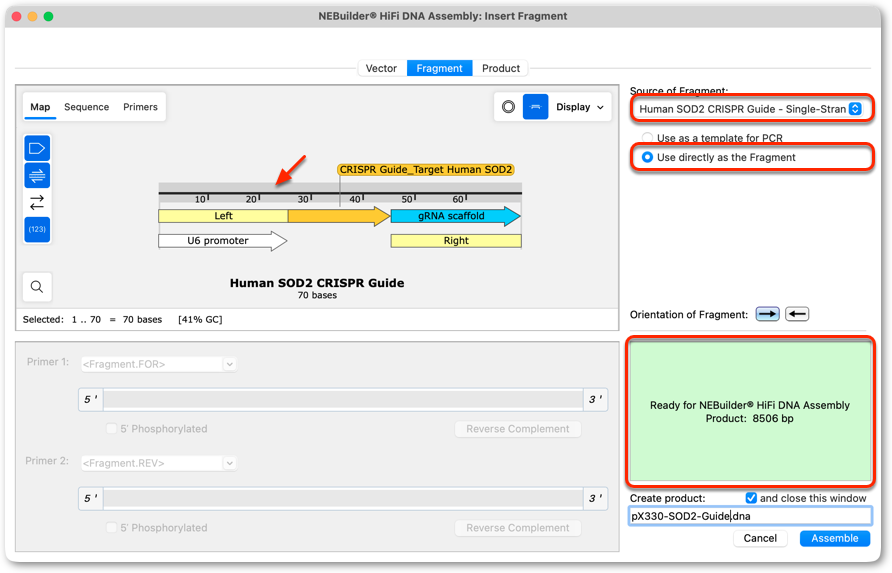Select the gRNA scaffold feature arrow

(455, 216)
